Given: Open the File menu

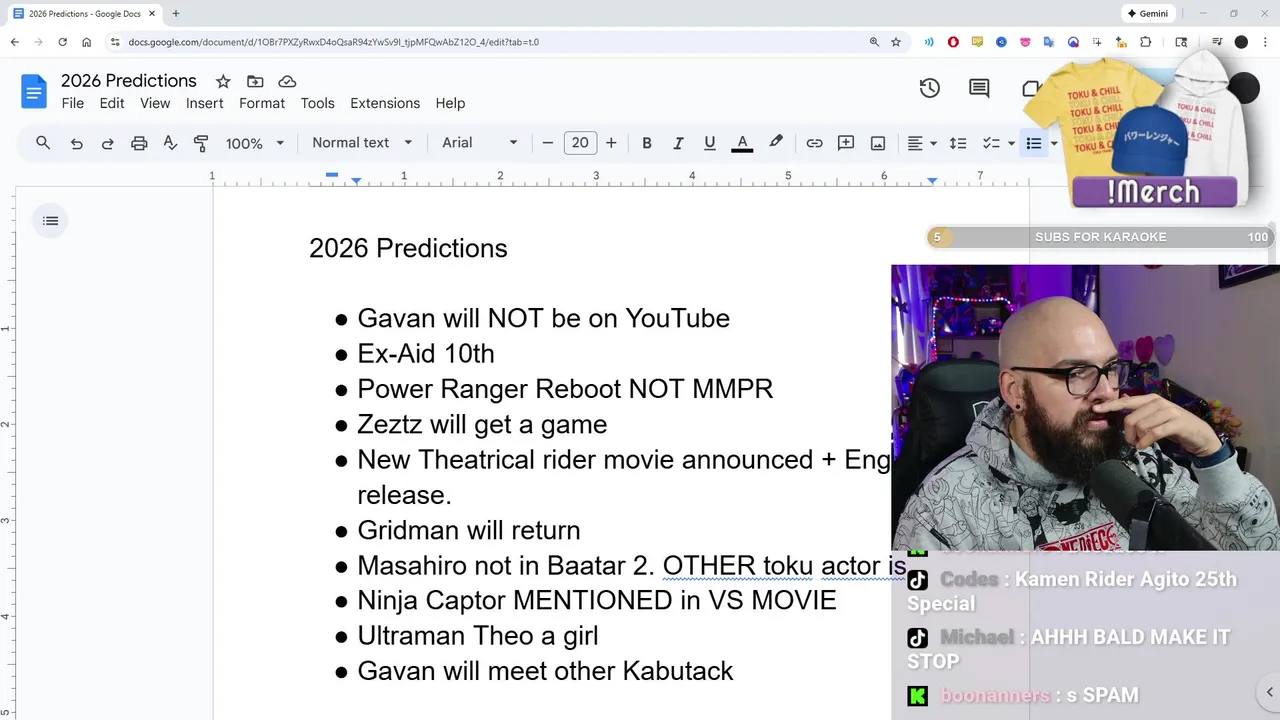Looking at the screenshot, I should click(x=72, y=103).
